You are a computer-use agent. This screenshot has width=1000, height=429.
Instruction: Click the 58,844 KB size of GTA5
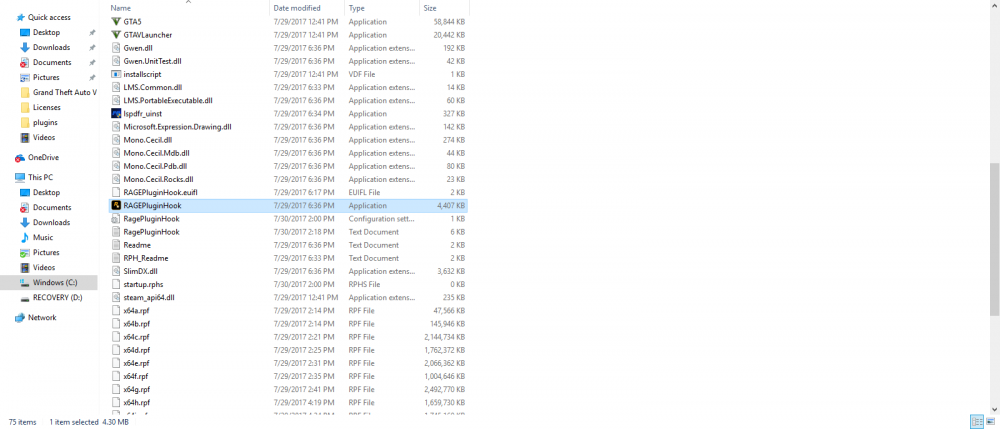click(x=449, y=22)
